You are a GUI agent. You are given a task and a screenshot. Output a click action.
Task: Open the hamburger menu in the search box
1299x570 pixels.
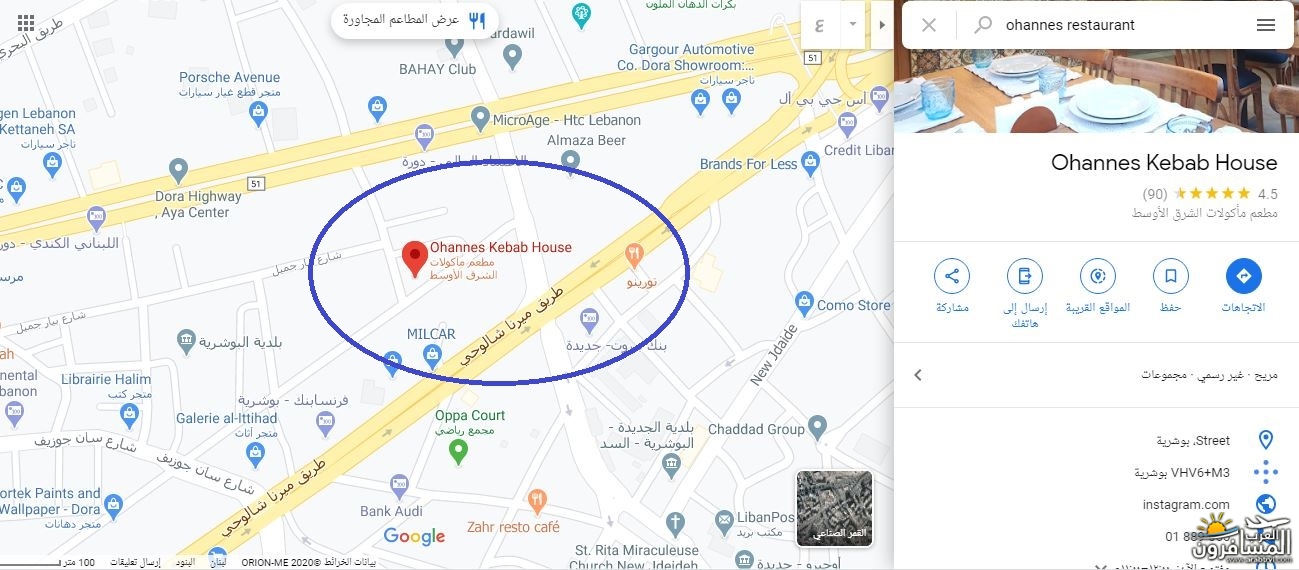click(x=1266, y=25)
